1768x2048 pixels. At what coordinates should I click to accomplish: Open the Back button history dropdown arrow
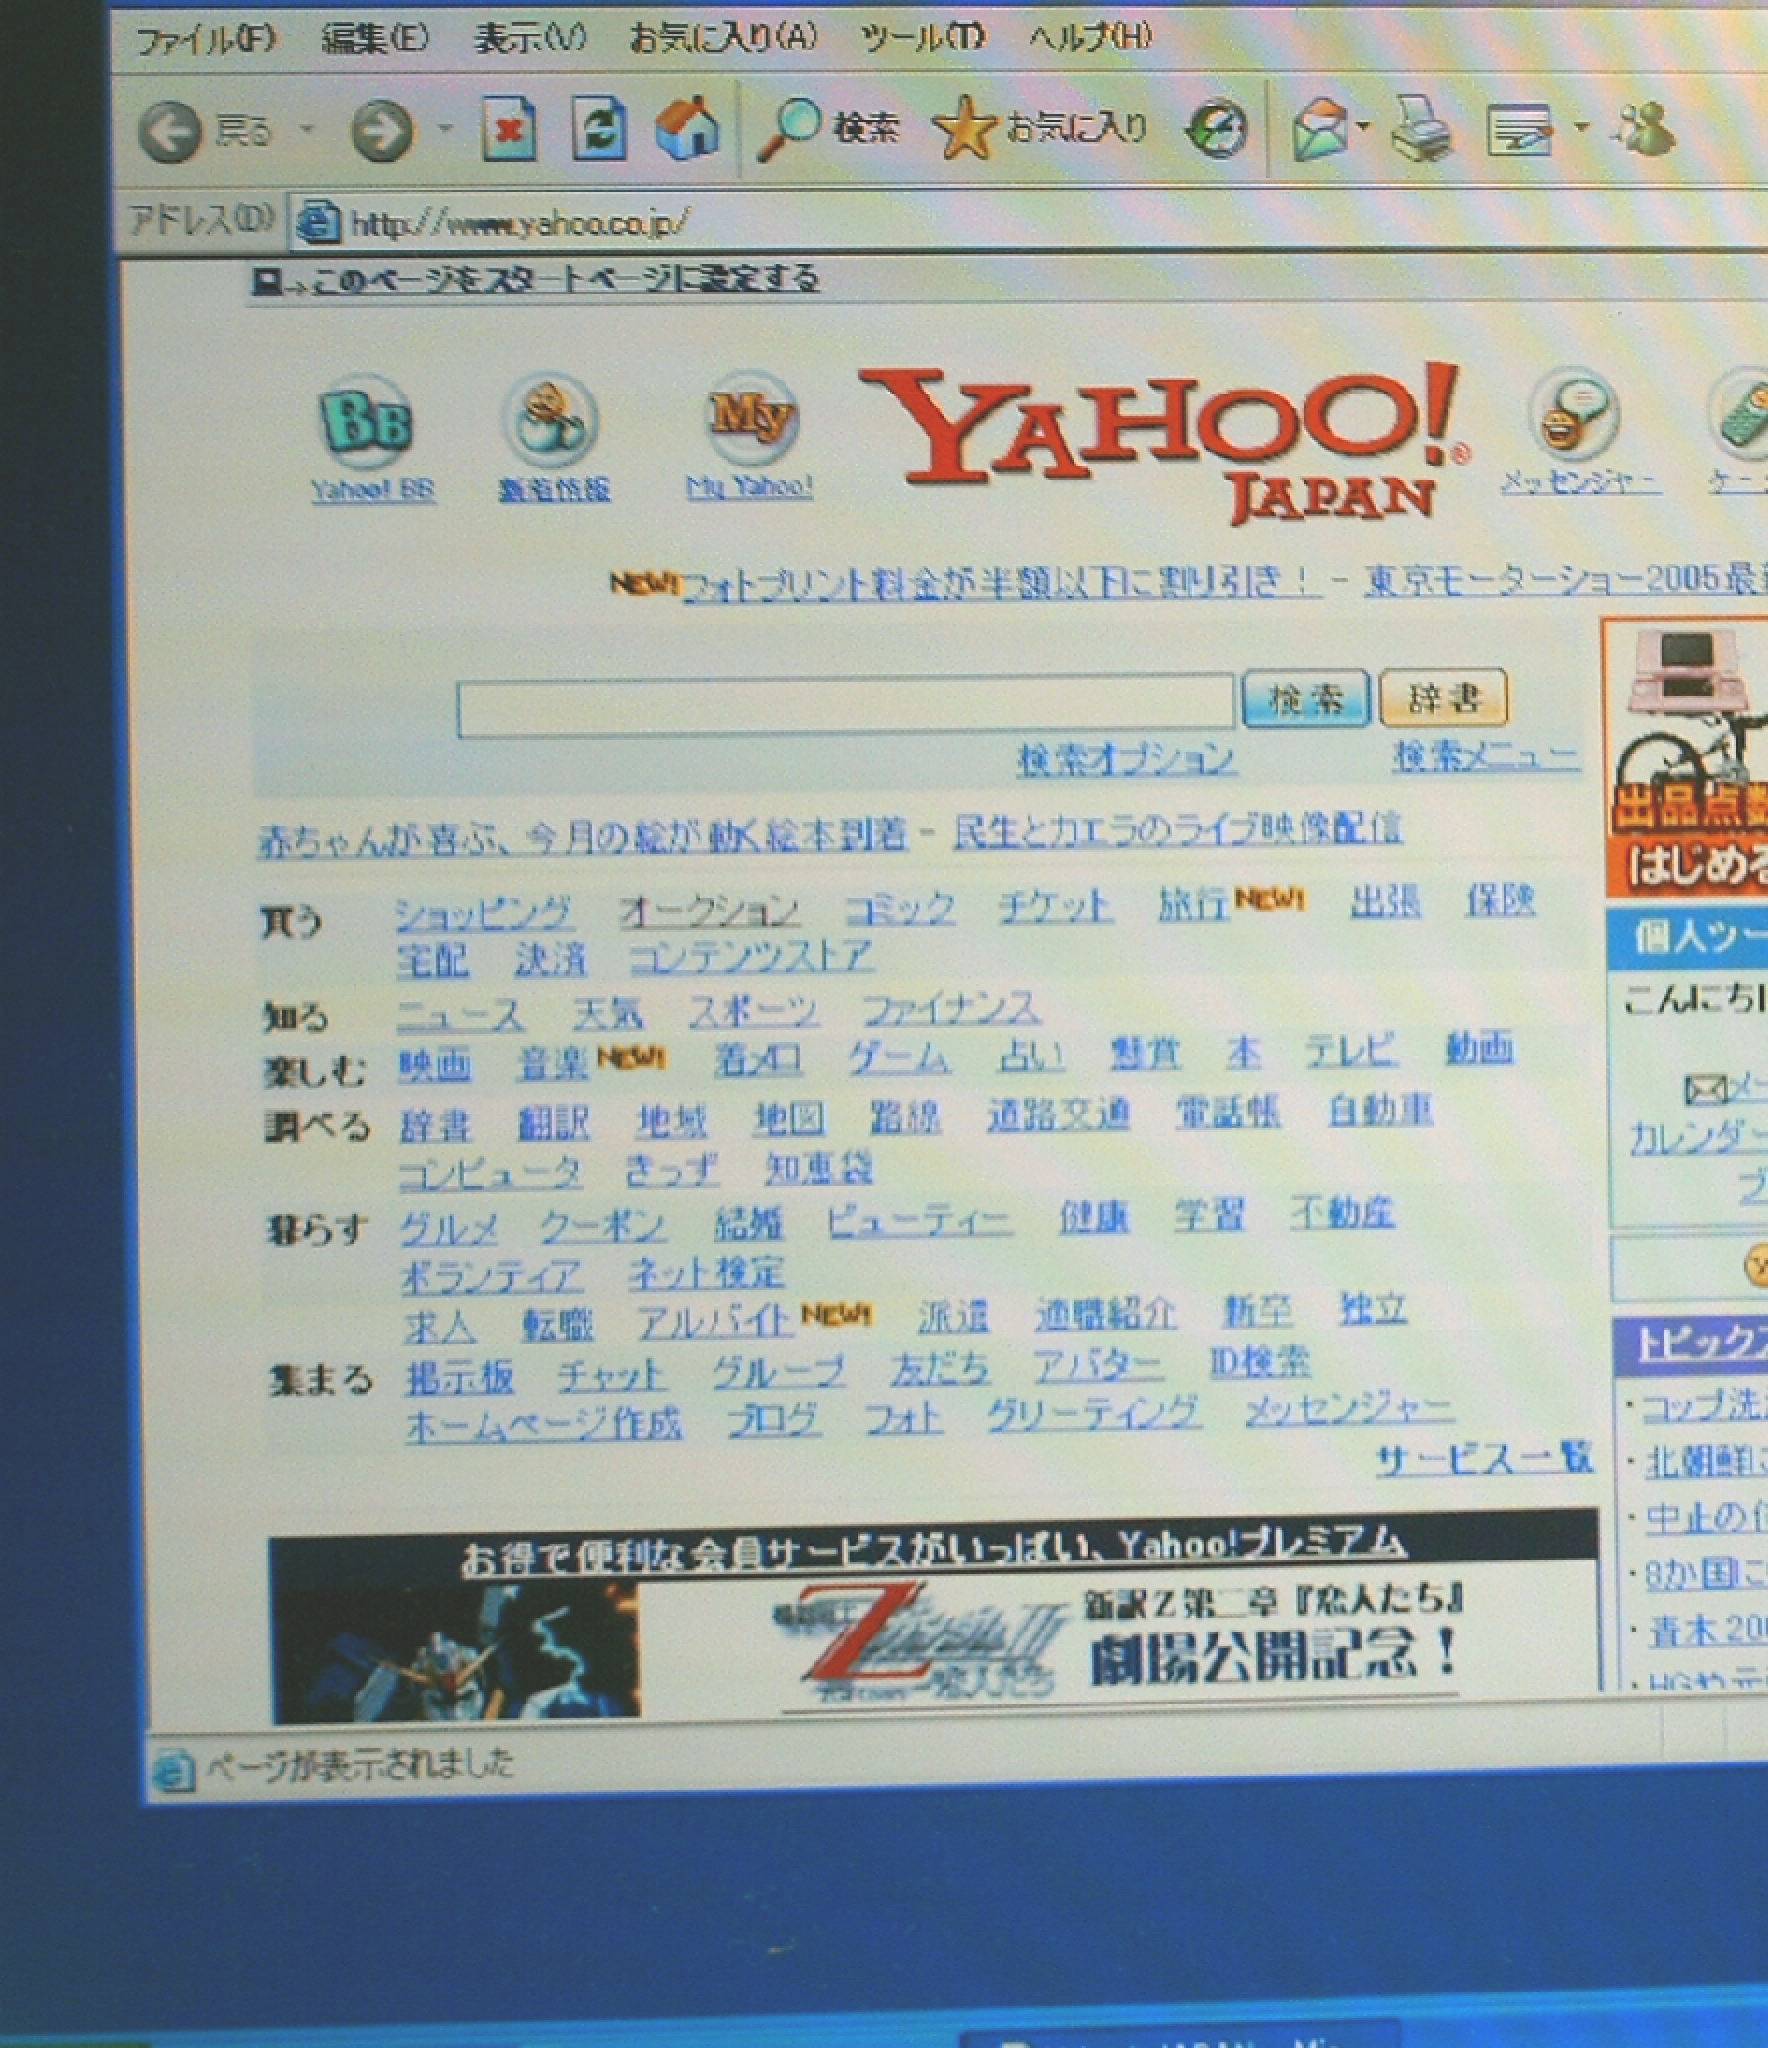click(x=308, y=129)
